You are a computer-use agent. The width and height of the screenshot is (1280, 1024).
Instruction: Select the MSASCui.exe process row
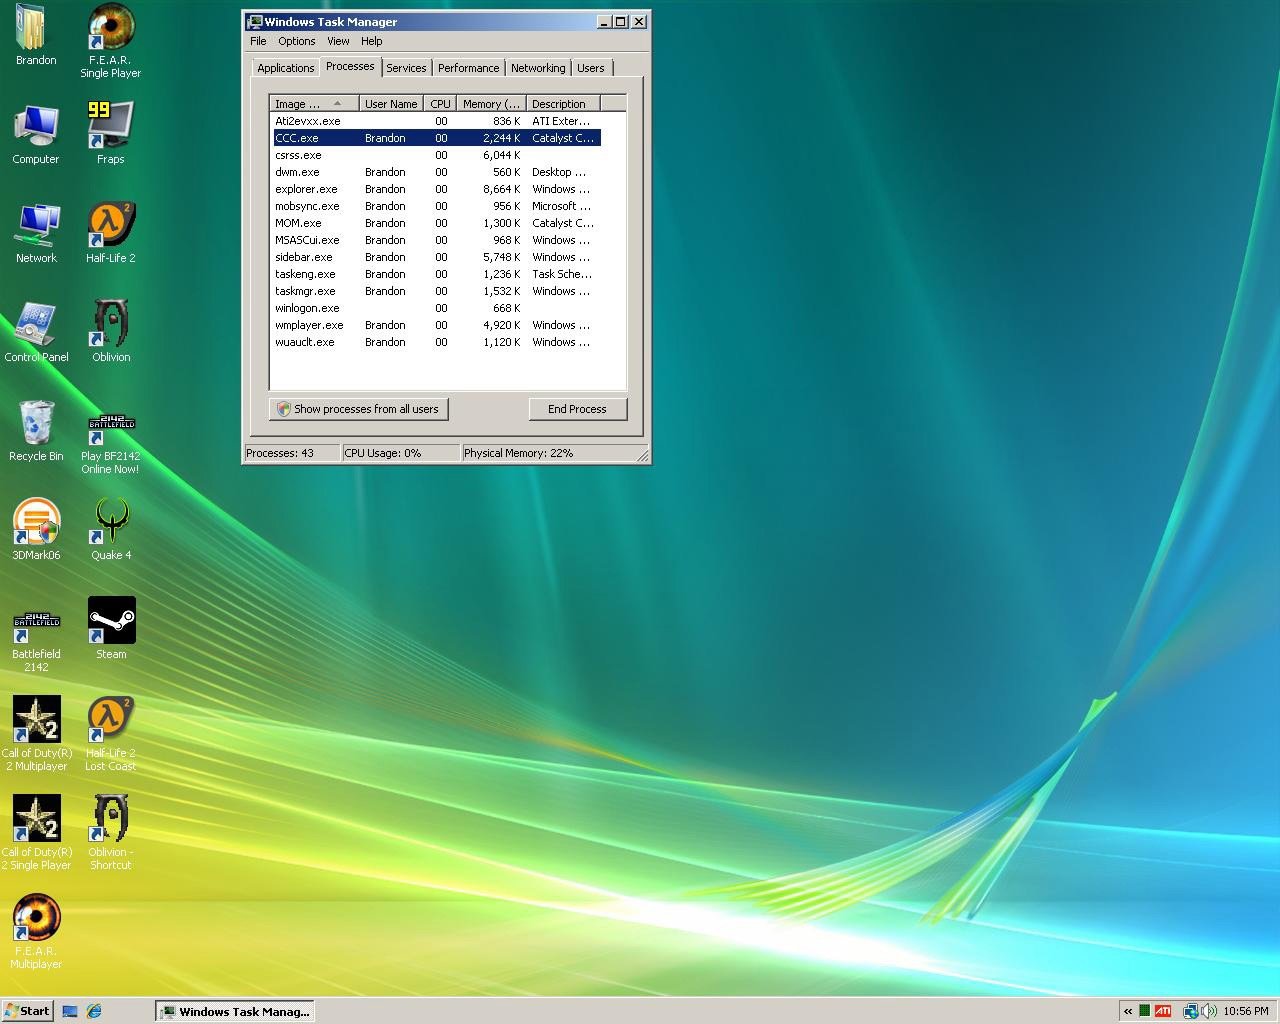point(437,240)
